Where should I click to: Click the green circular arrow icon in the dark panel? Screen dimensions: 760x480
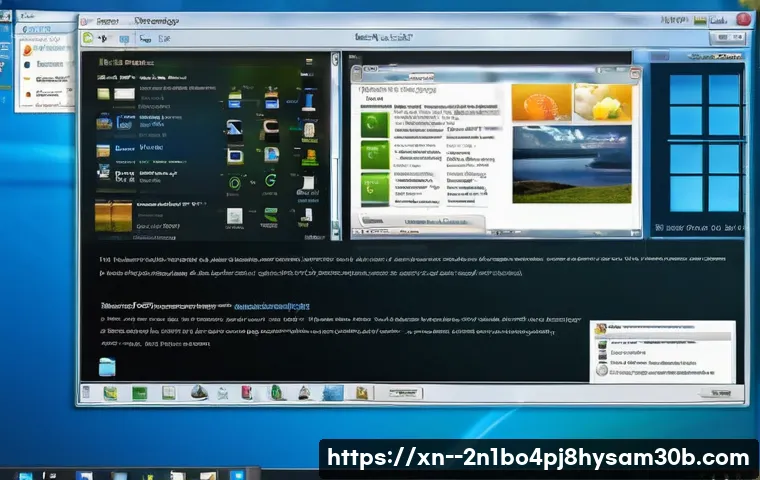(x=235, y=182)
